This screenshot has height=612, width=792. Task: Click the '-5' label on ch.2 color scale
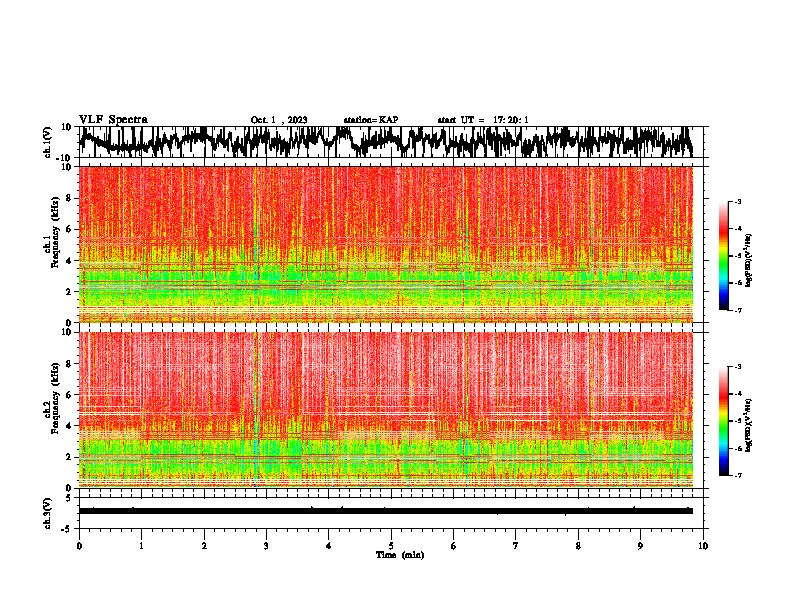(738, 421)
